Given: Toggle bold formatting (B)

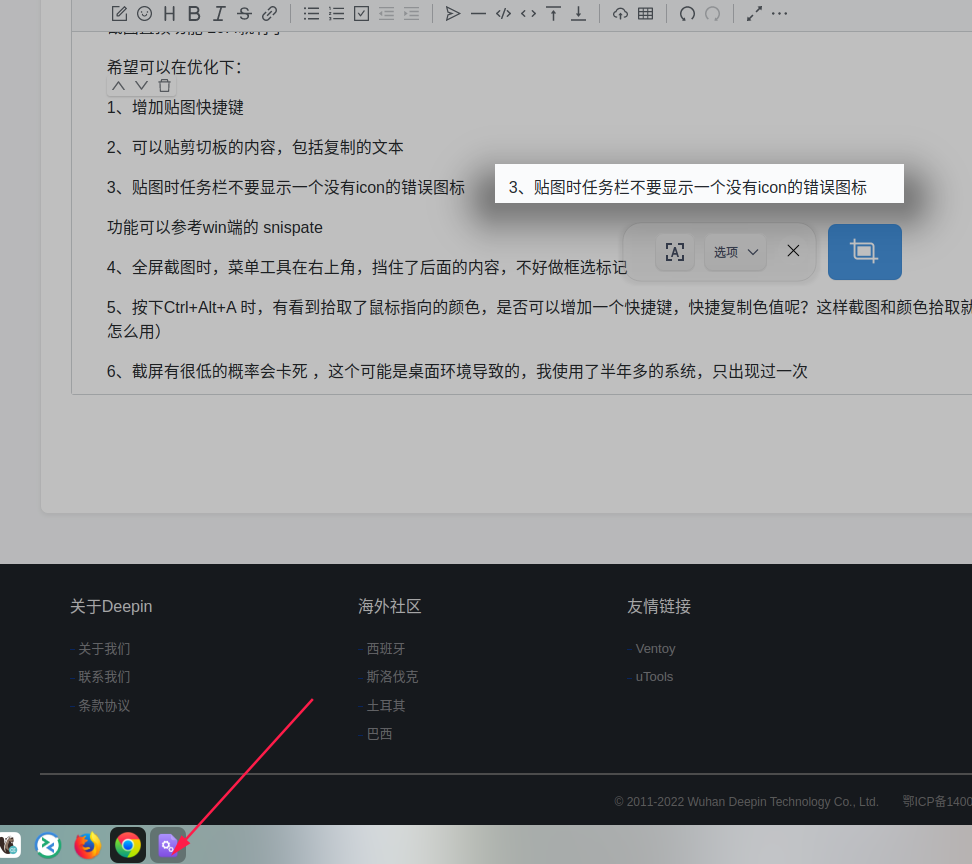Looking at the screenshot, I should (x=194, y=13).
